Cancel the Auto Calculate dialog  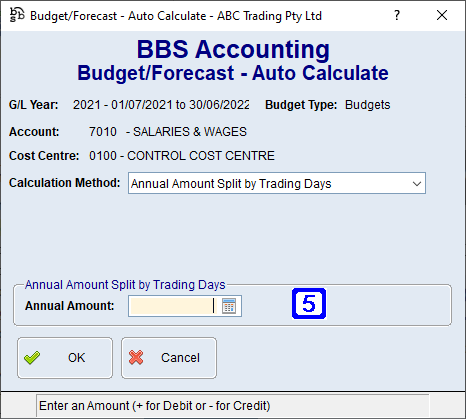(x=169, y=358)
